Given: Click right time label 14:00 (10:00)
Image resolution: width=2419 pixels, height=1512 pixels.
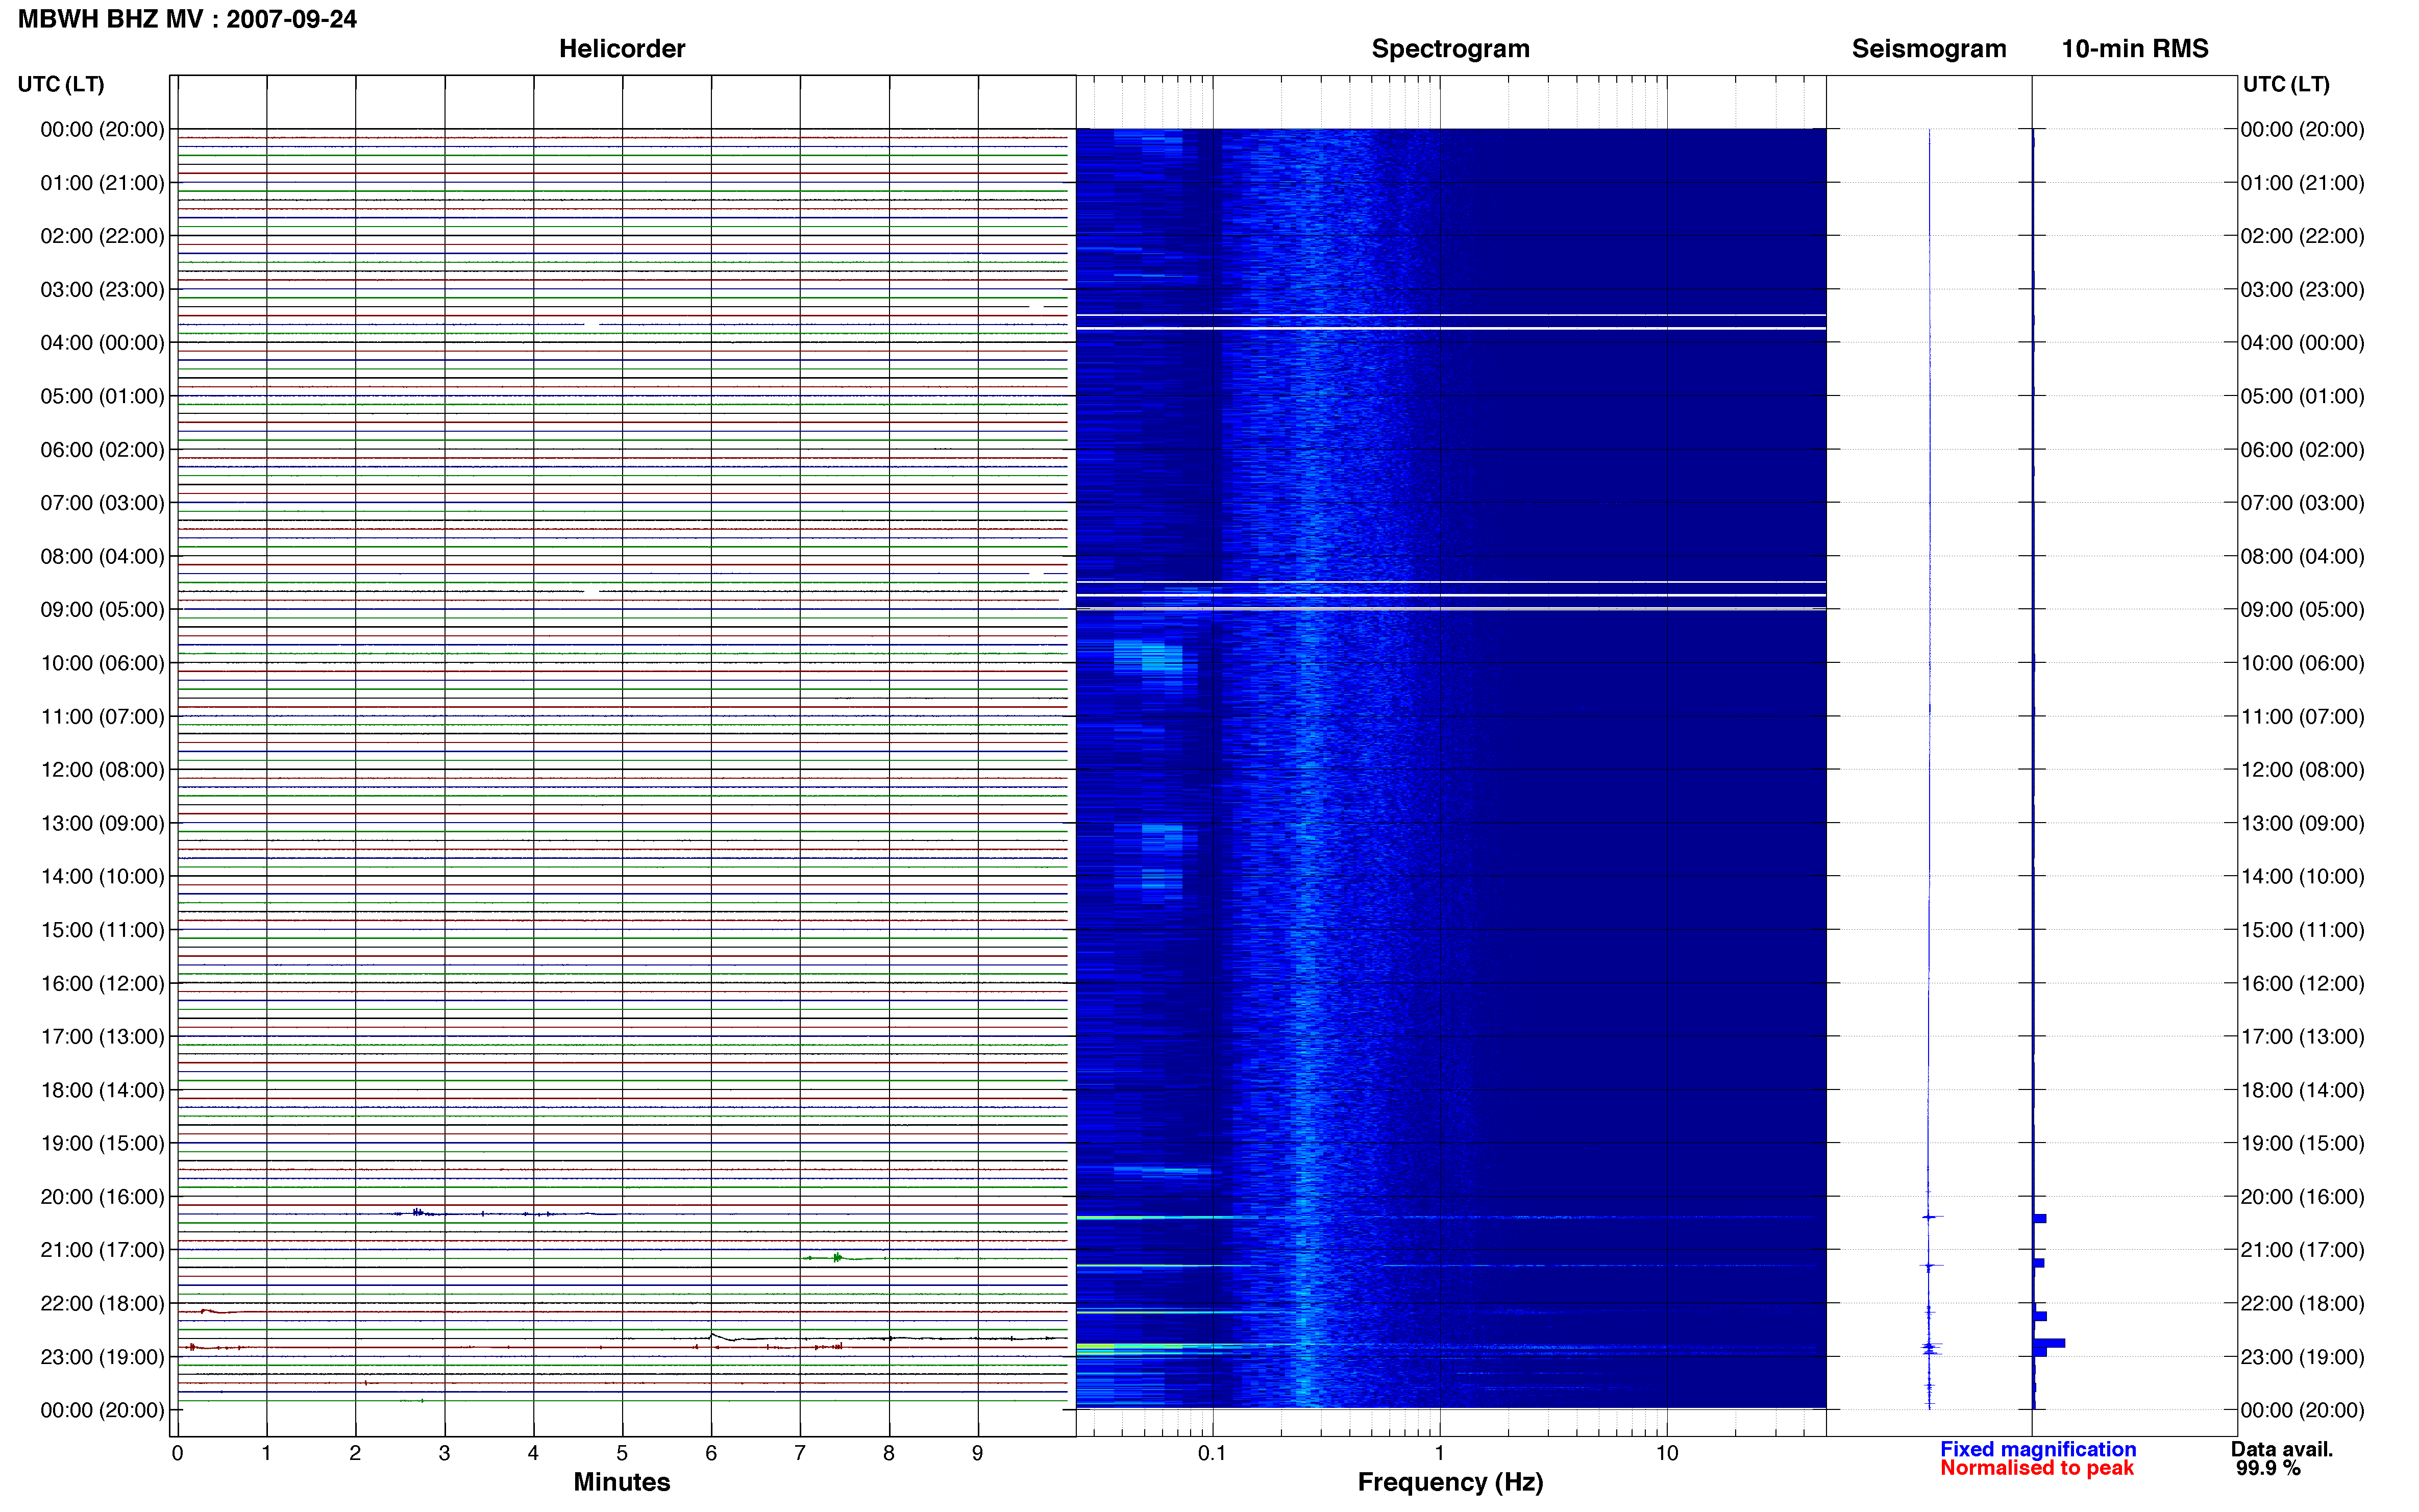Looking at the screenshot, I should pyautogui.click(x=2302, y=877).
